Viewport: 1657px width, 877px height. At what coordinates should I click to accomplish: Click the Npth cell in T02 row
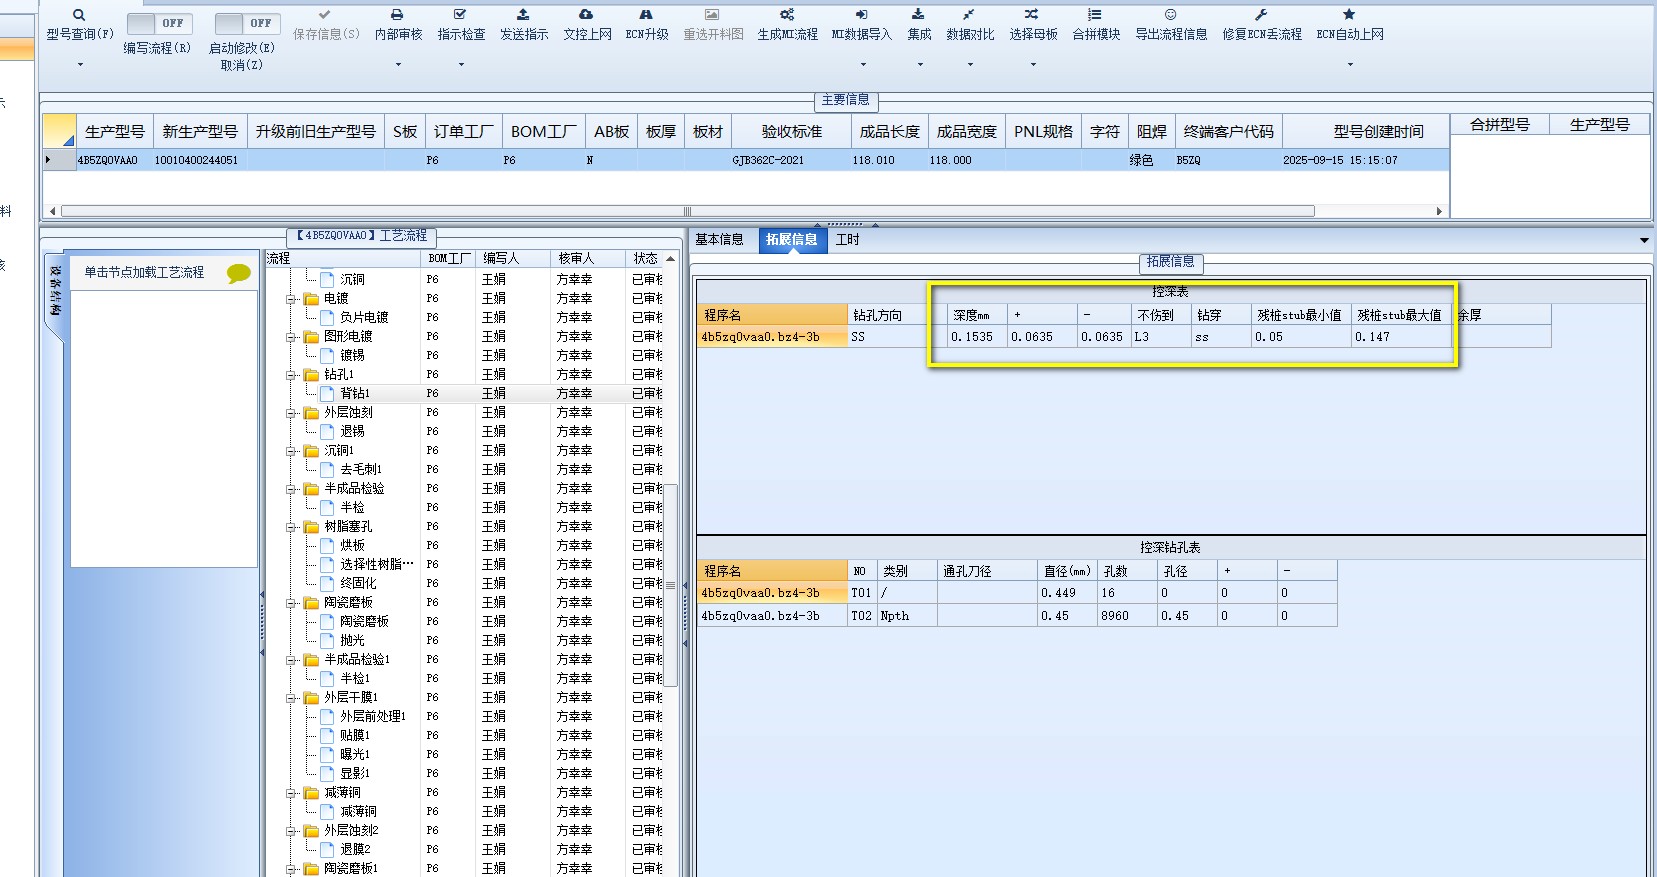pyautogui.click(x=906, y=616)
